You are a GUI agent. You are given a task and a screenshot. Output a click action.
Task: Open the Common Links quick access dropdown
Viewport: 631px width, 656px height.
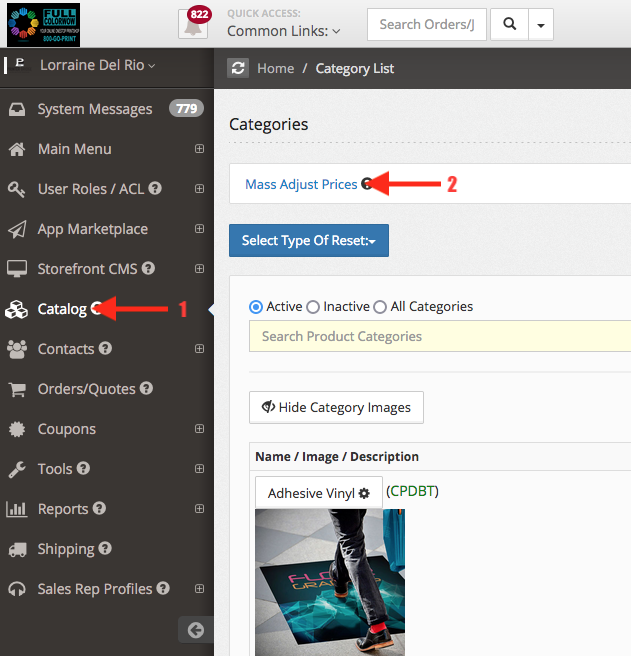coord(283,31)
